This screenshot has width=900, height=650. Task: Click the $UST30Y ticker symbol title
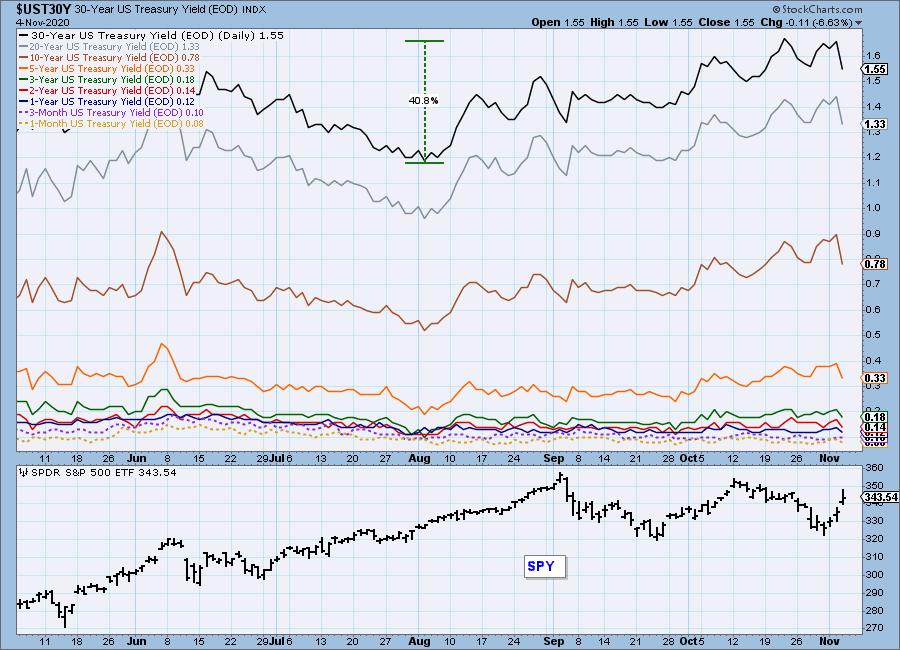point(44,9)
